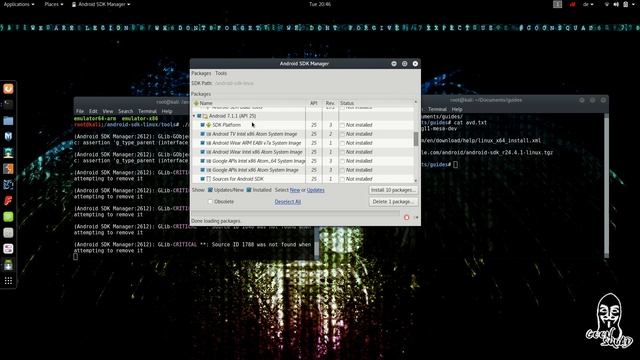
Task: Uncheck Android TV Intel x86 Atom System Image
Action: (x=202, y=134)
